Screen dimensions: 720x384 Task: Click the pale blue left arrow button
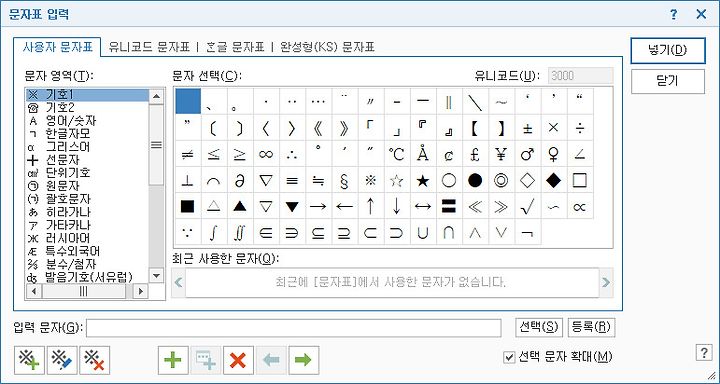(x=271, y=360)
